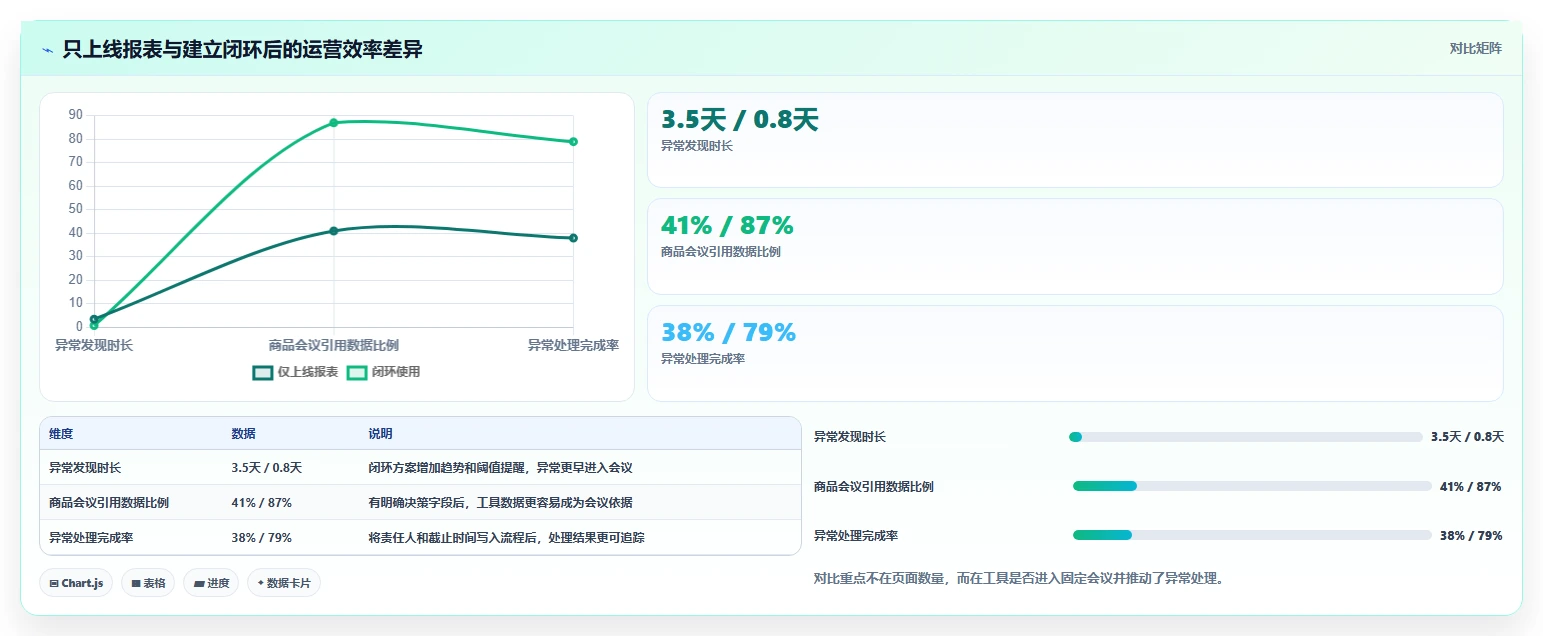Click the lightning icon beside the title

47,49
